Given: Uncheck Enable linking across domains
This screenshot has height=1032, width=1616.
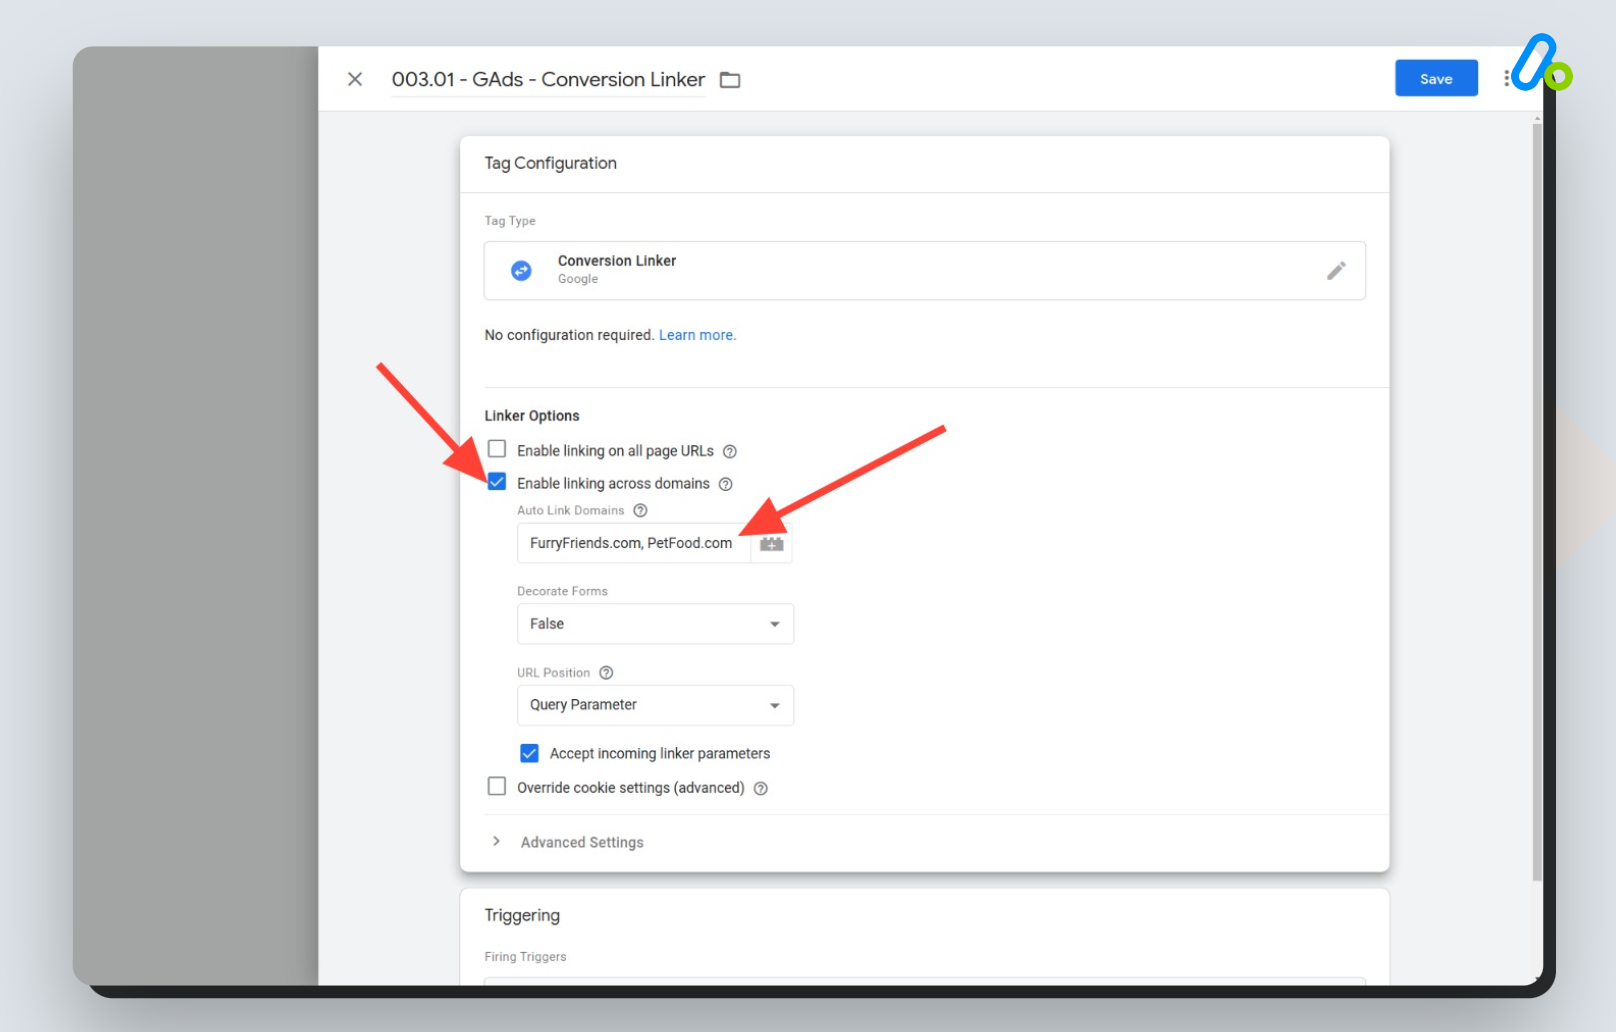Looking at the screenshot, I should point(497,482).
